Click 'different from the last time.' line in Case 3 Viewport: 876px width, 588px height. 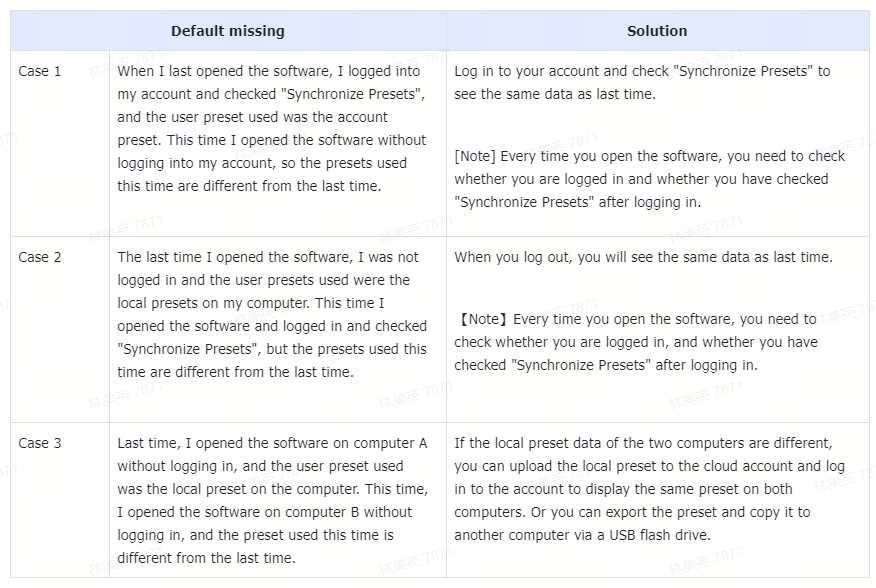206,558
